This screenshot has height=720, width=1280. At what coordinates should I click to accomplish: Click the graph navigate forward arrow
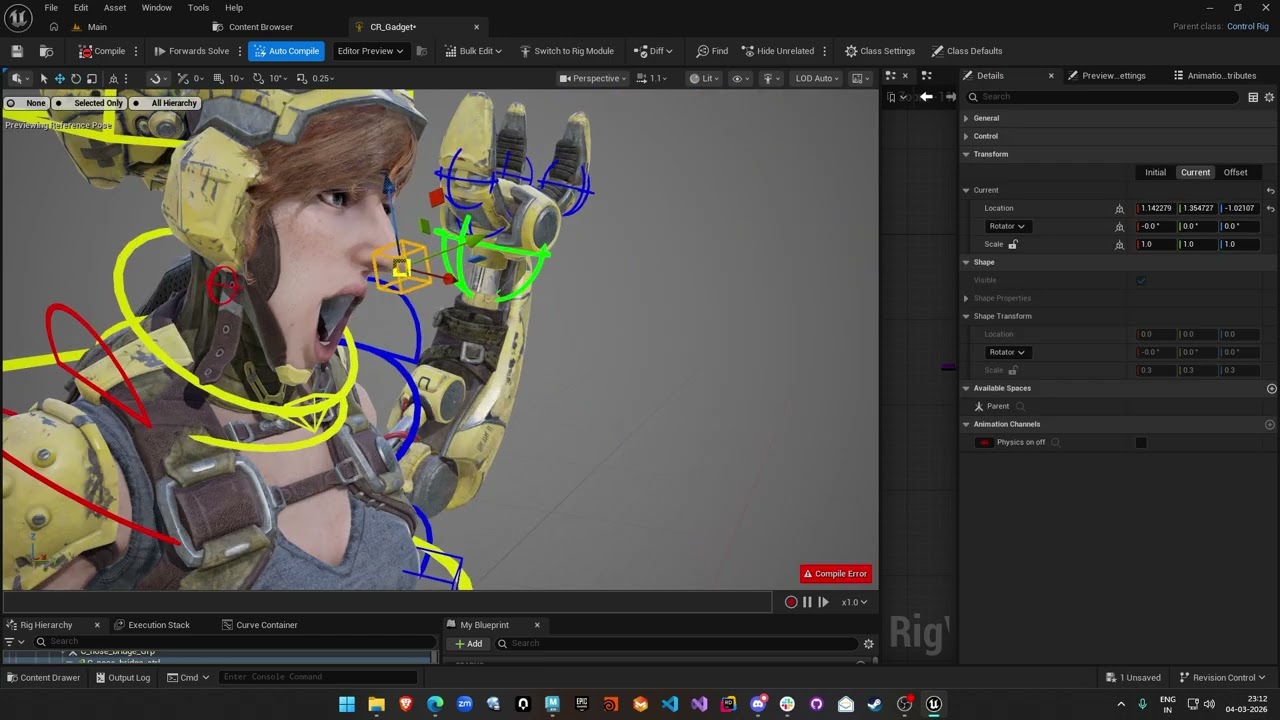click(950, 96)
